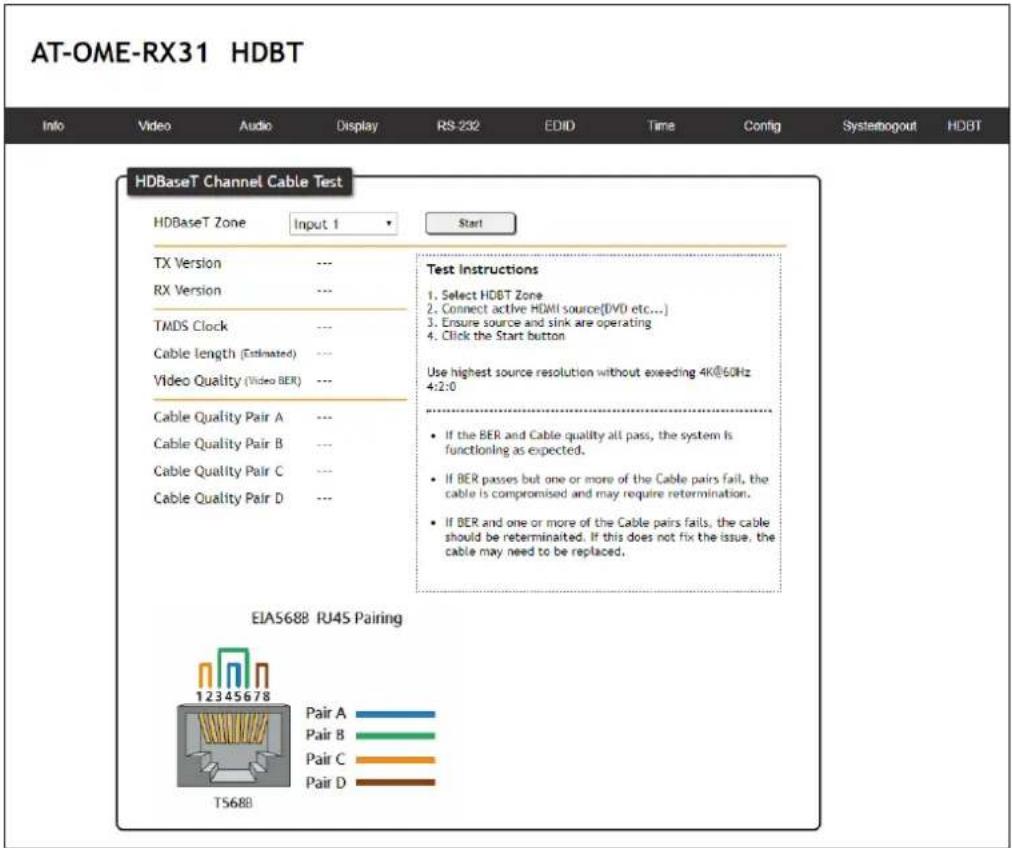This screenshot has width=1012, height=848.
Task: Go to the Display tab
Action: 357,126
